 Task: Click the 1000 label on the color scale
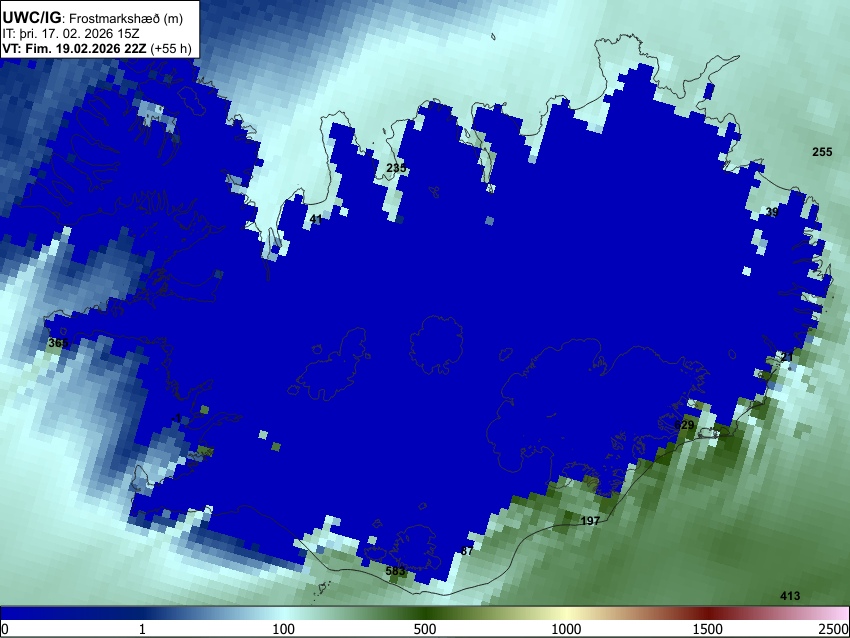click(x=566, y=629)
